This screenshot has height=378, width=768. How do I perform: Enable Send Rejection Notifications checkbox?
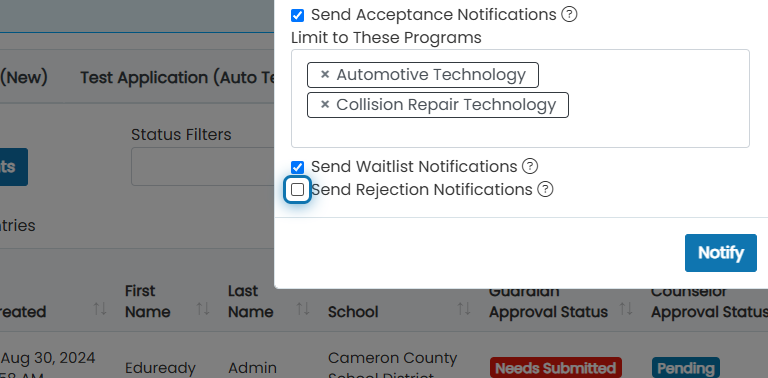297,189
